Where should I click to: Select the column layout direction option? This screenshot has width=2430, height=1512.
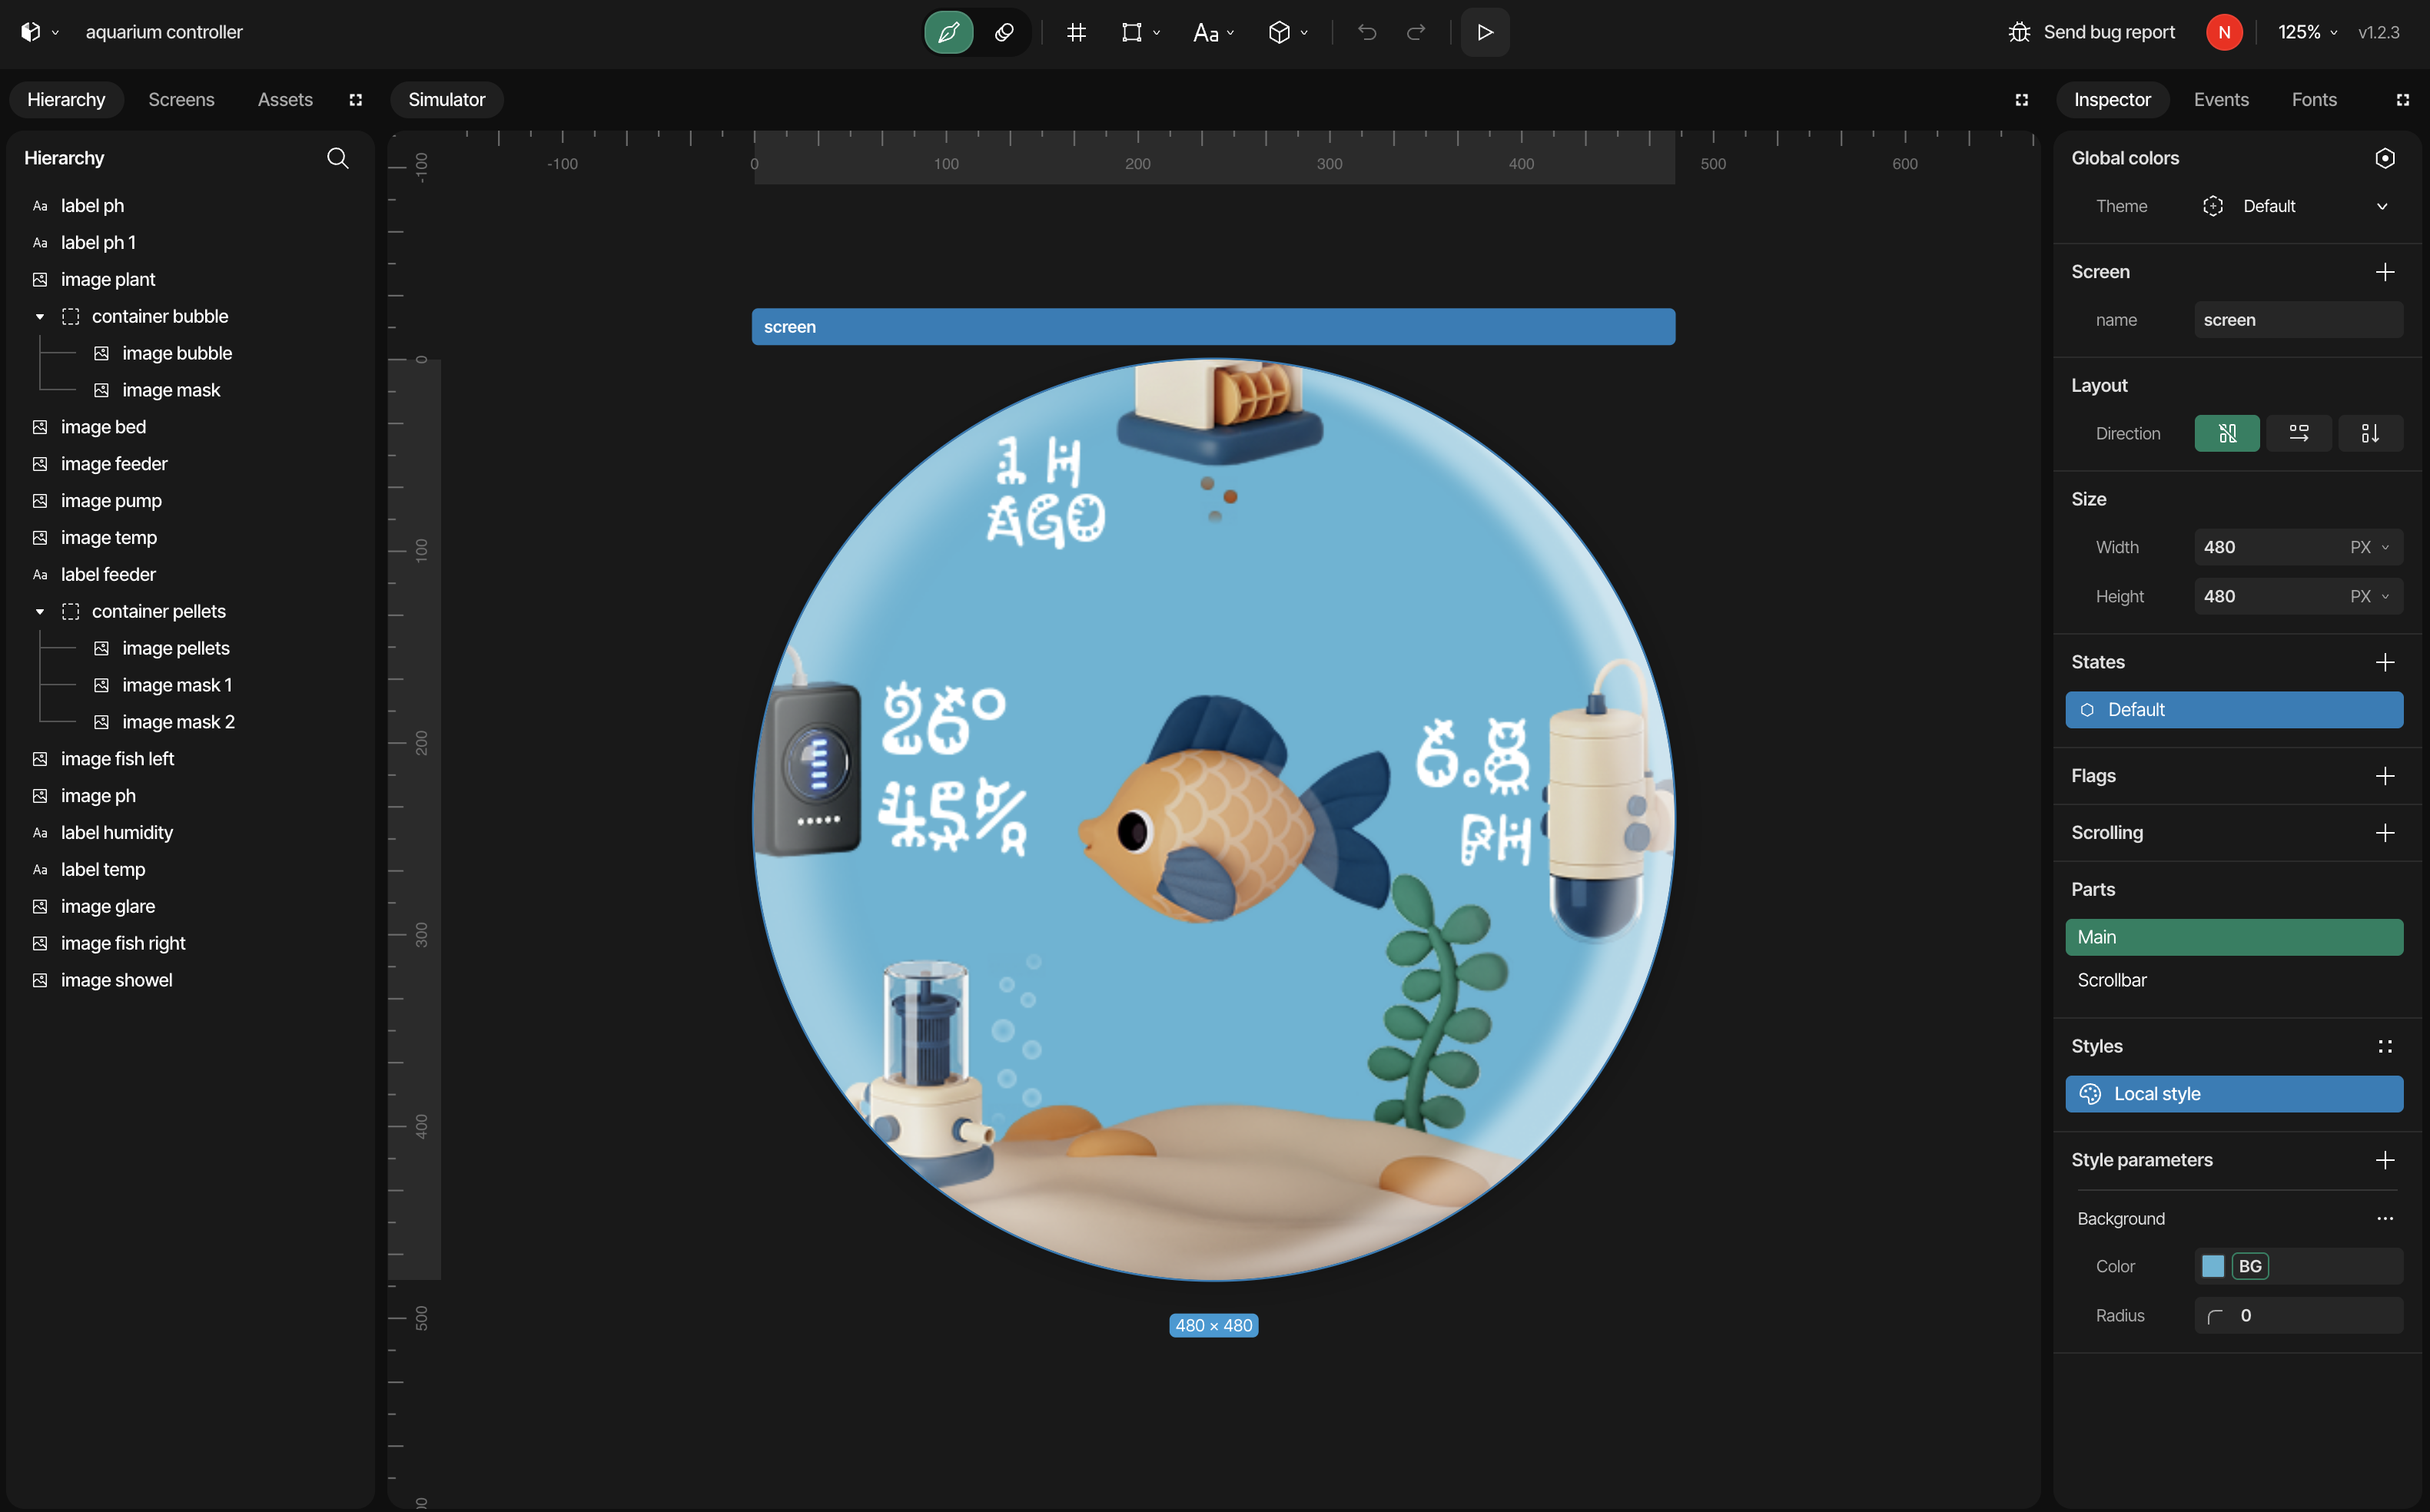(x=2369, y=433)
